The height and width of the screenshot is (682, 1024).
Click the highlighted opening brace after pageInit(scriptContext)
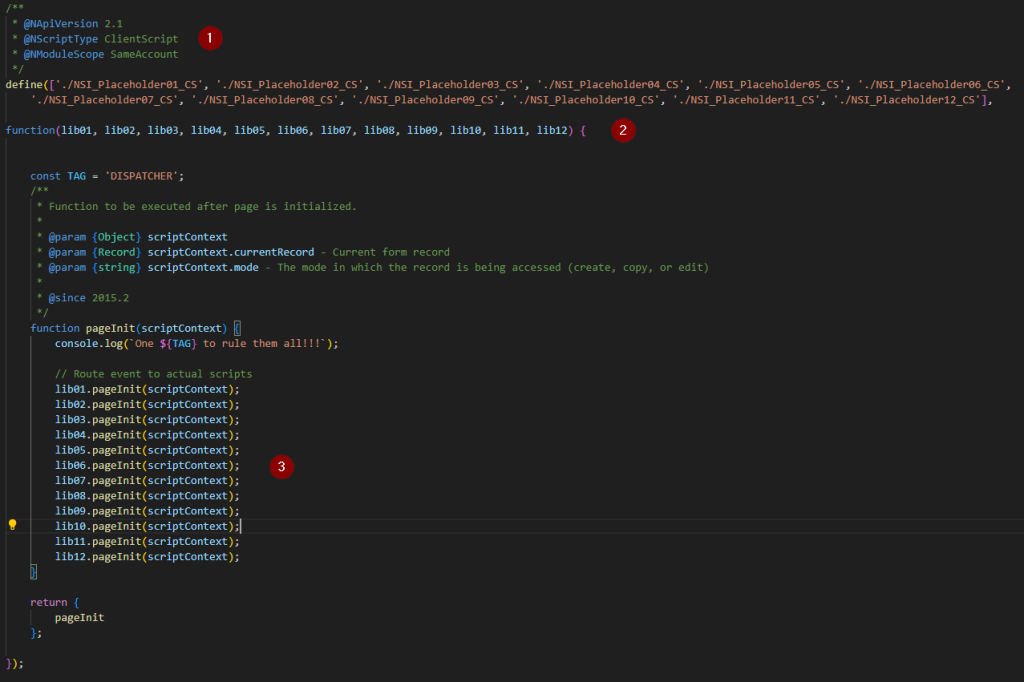point(237,328)
